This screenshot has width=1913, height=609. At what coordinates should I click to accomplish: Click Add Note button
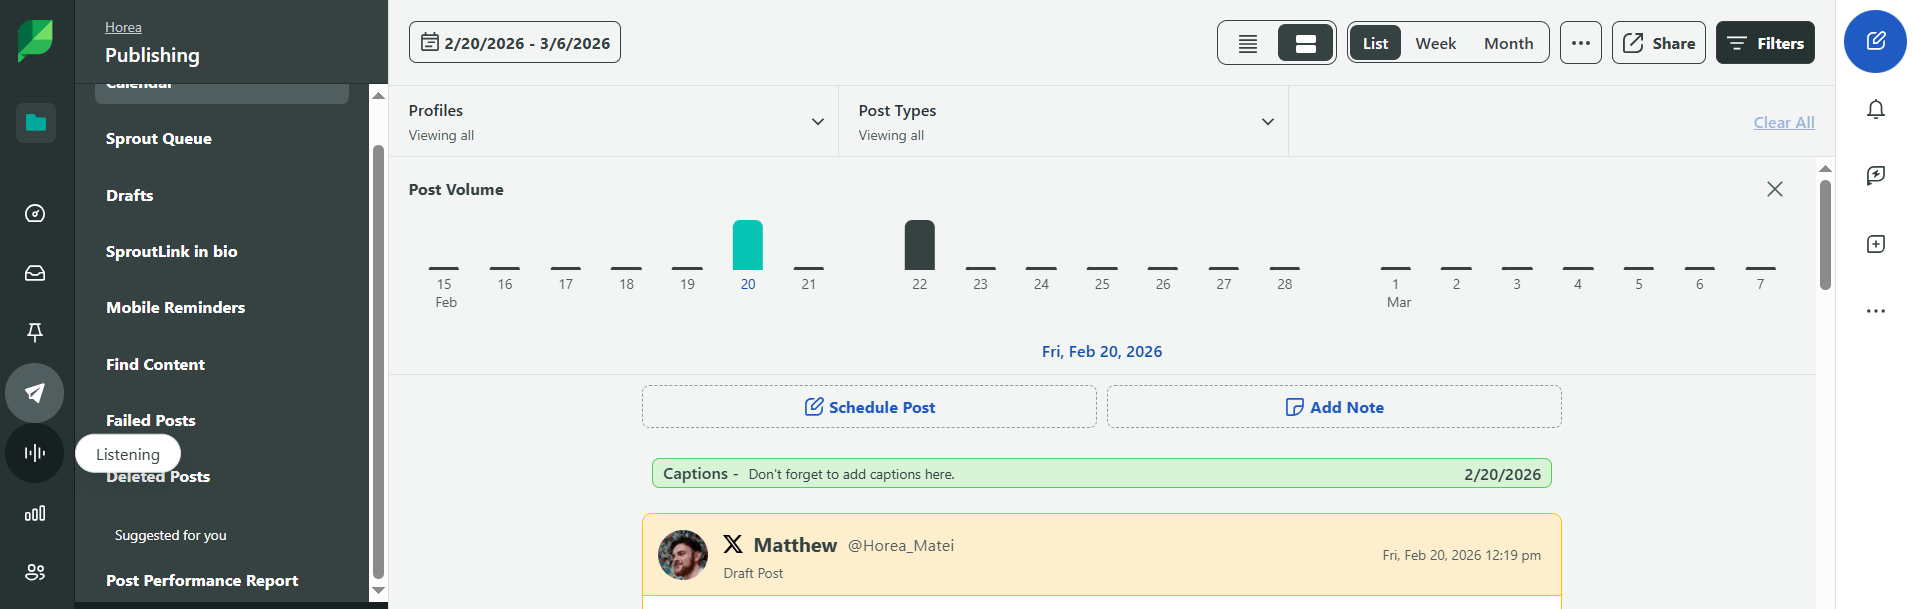click(1334, 407)
